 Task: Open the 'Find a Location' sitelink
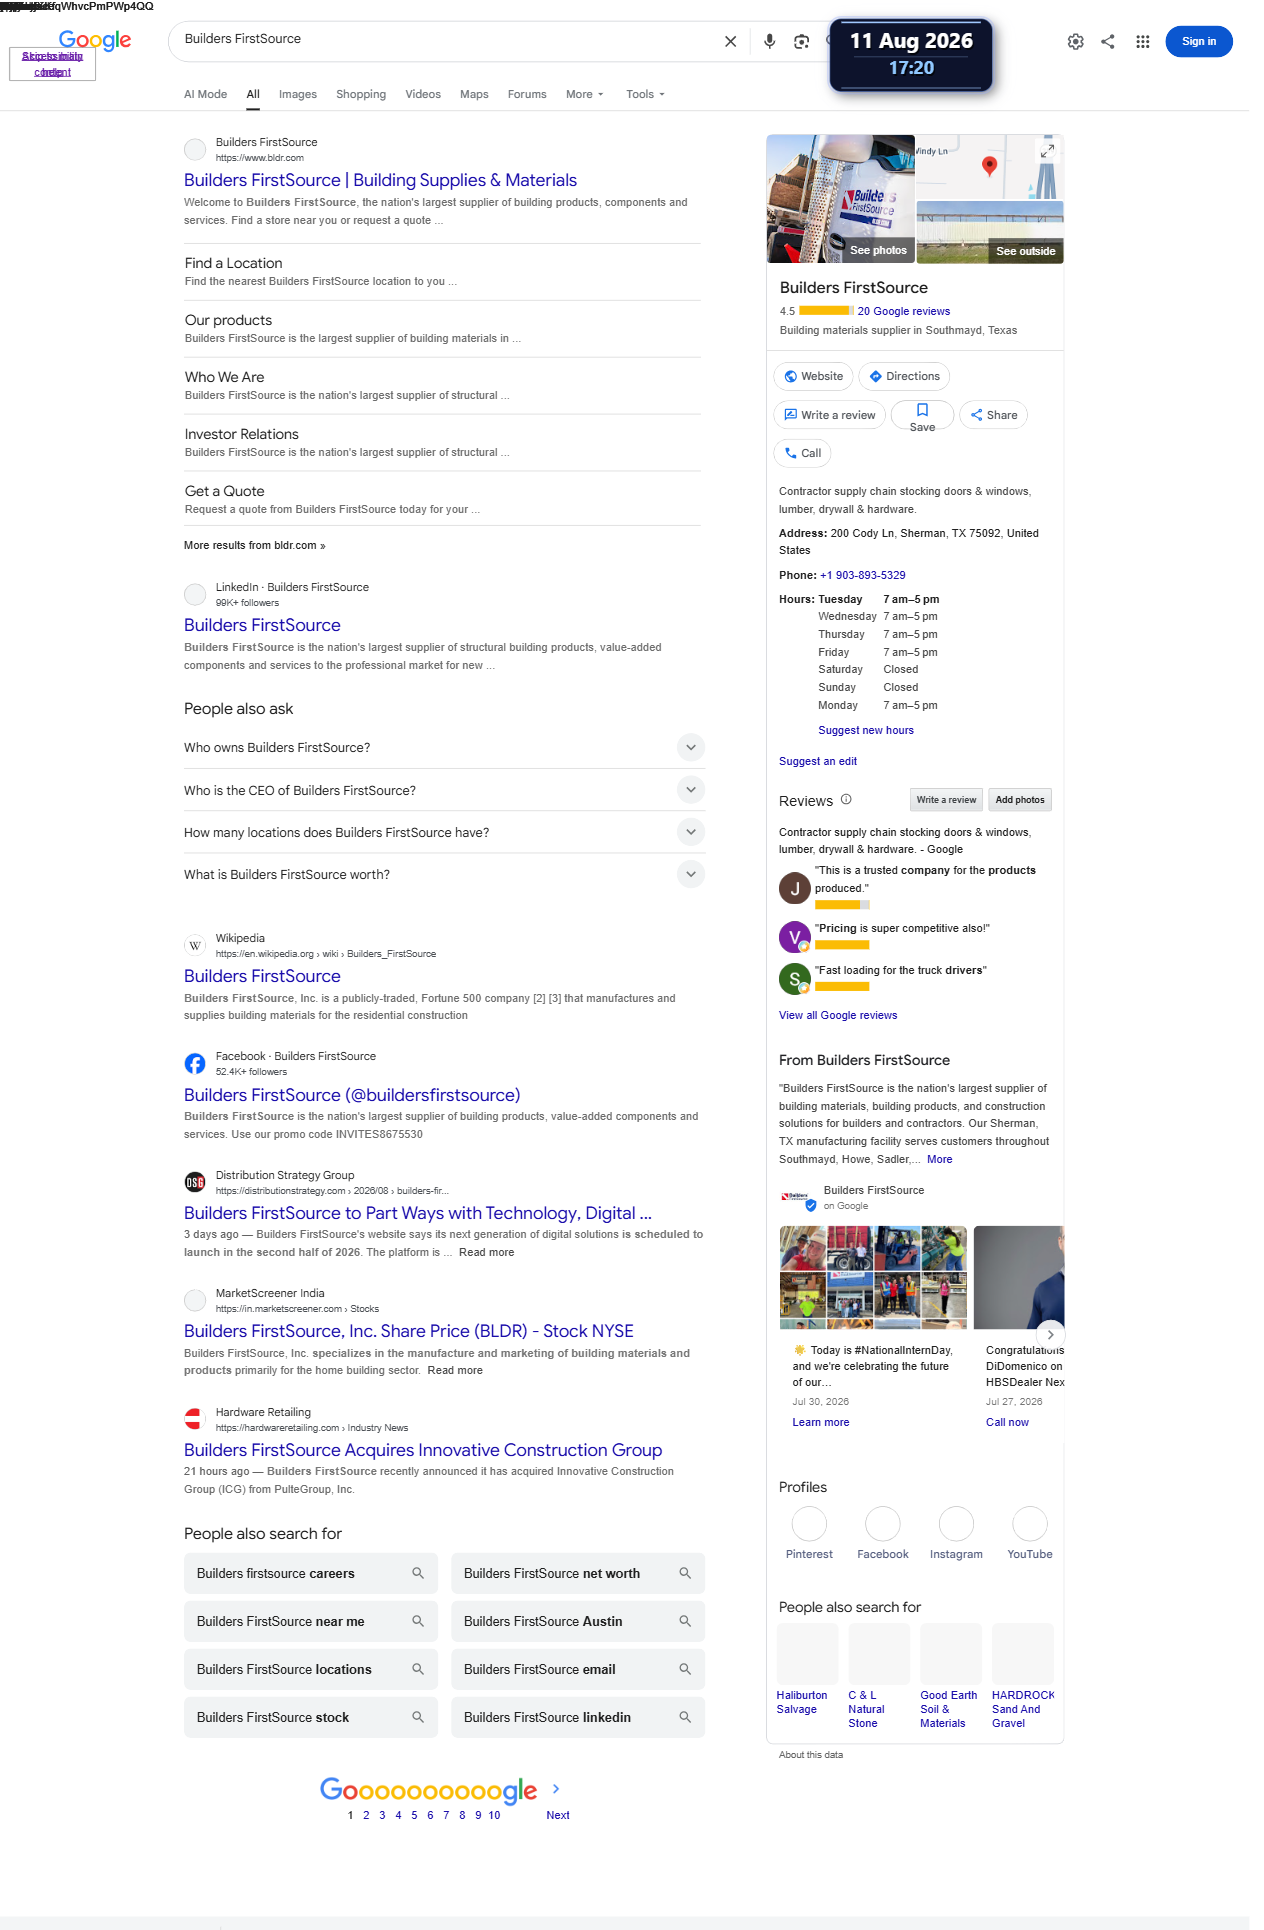[233, 263]
